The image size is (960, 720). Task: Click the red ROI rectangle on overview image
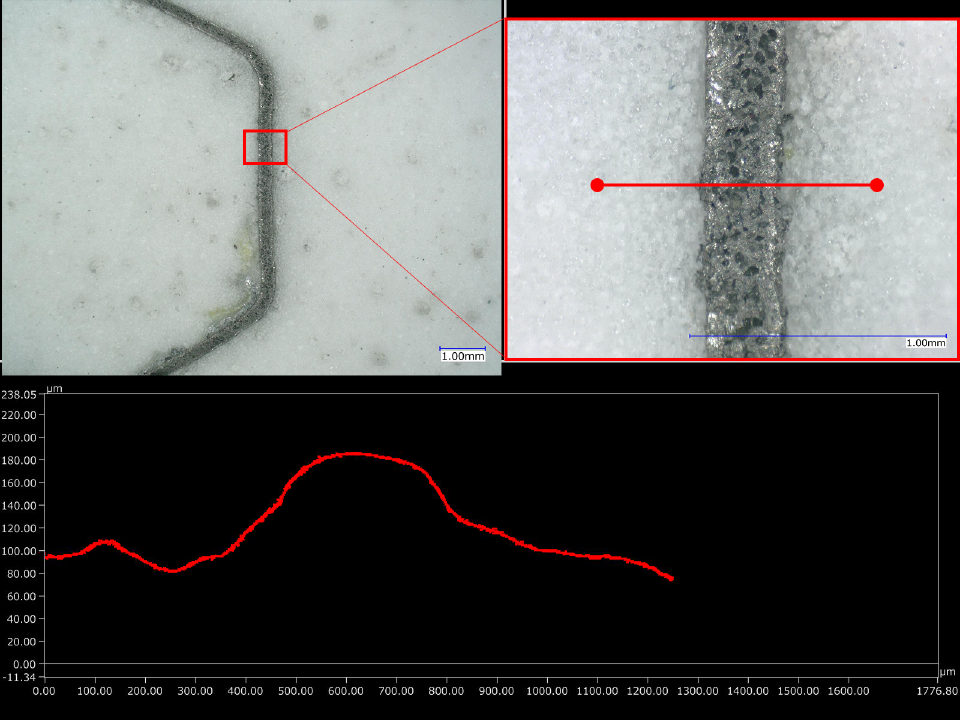[265, 147]
